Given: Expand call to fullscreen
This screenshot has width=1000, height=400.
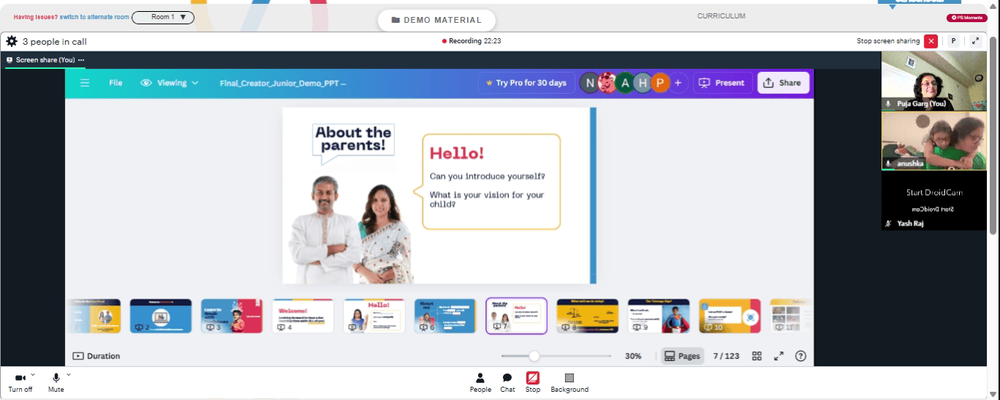Looking at the screenshot, I should coord(975,41).
